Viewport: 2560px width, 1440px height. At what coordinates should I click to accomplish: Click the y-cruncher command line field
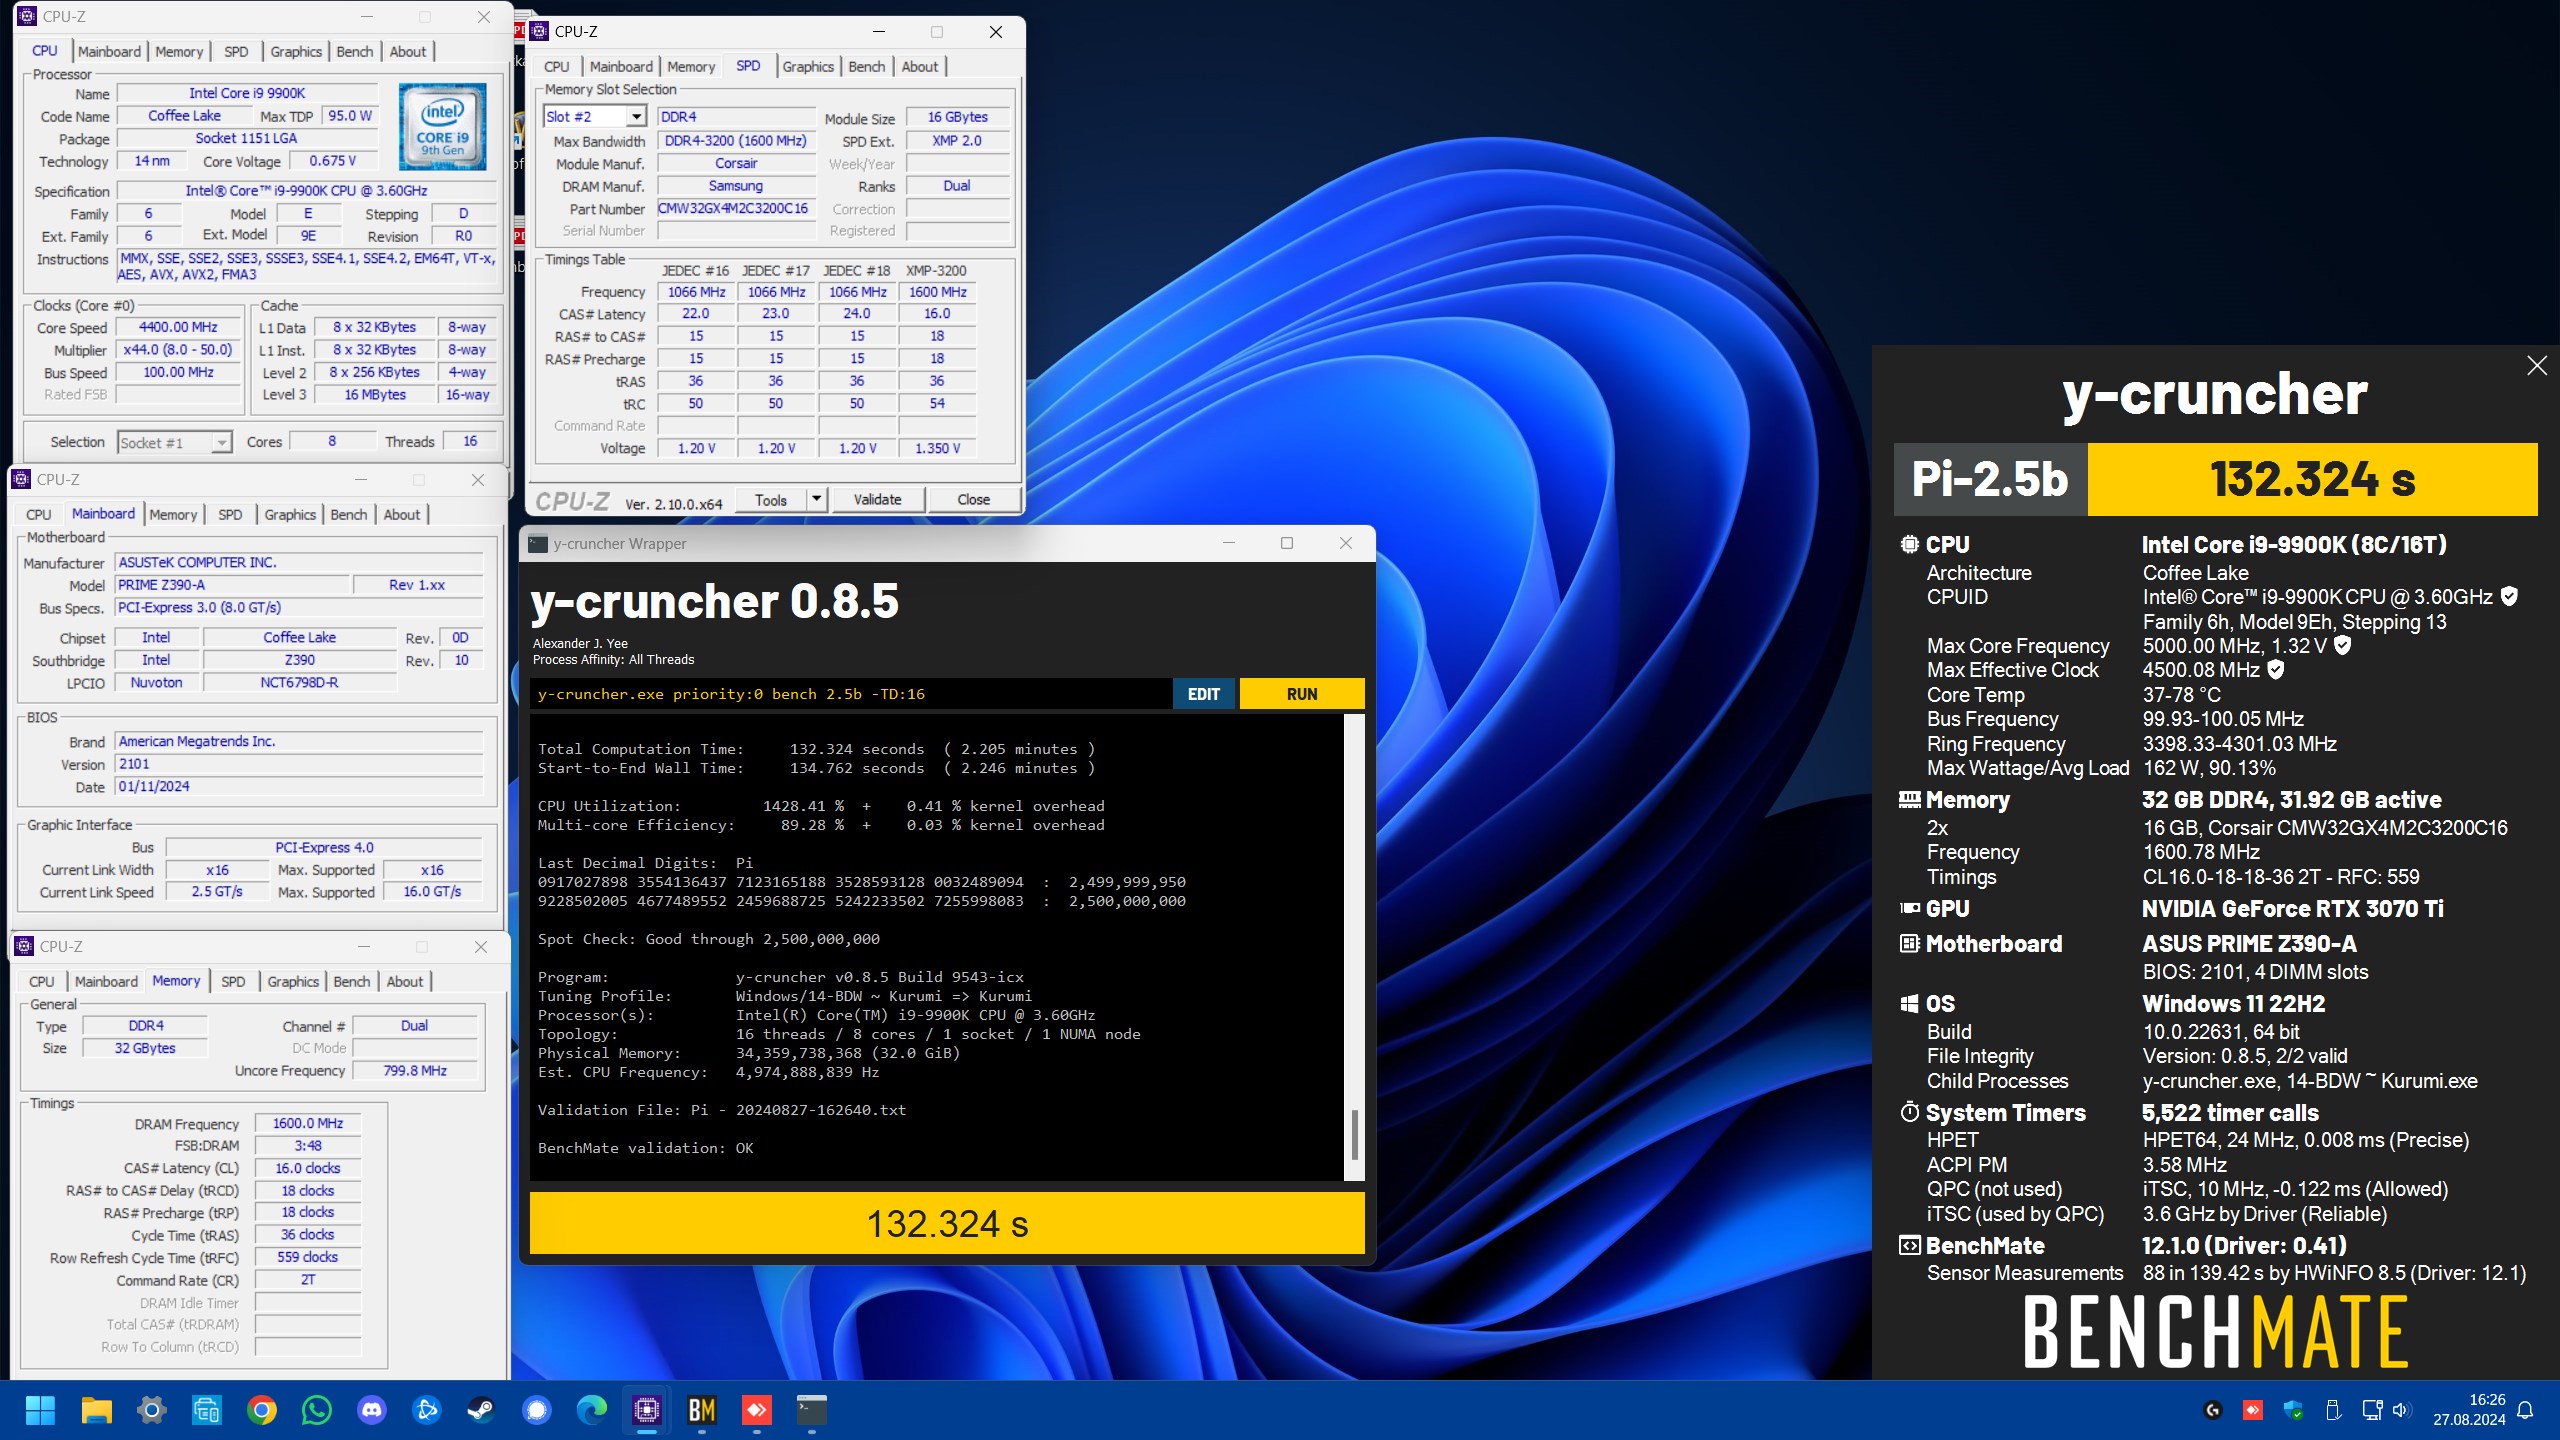851,694
